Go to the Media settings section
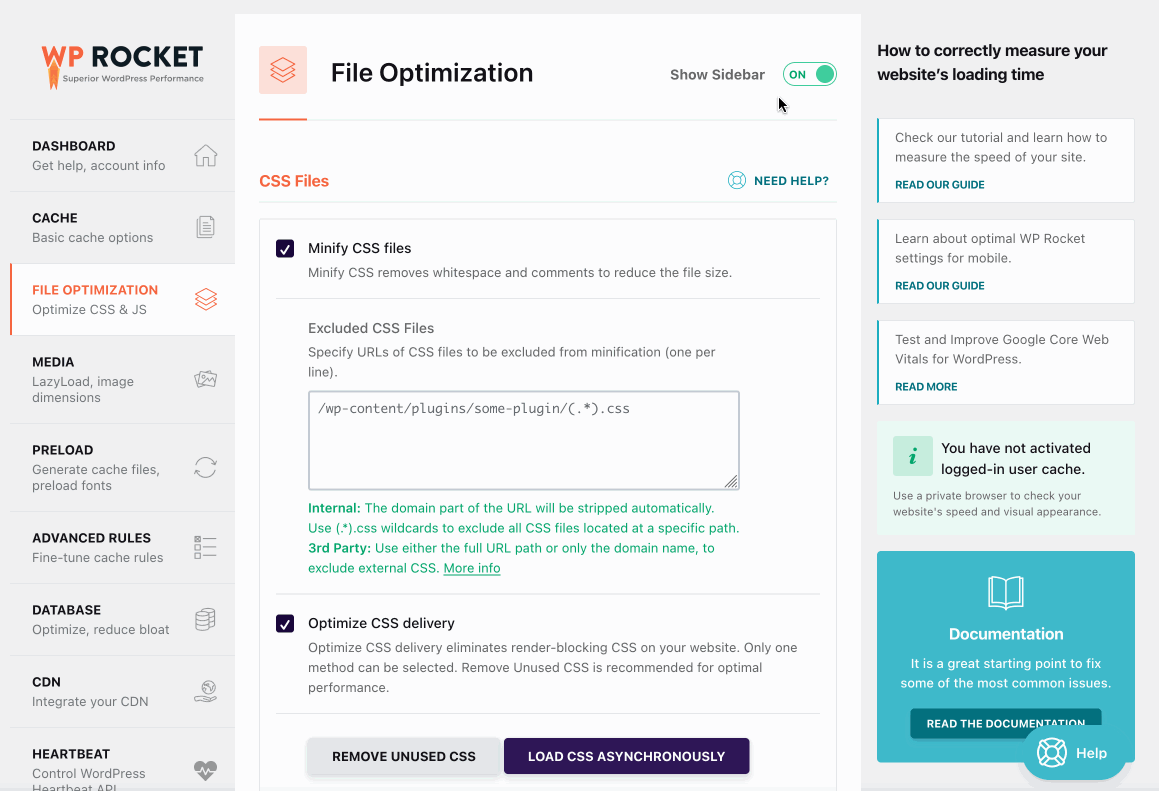Screen dimensions: 1159x791 coord(123,379)
